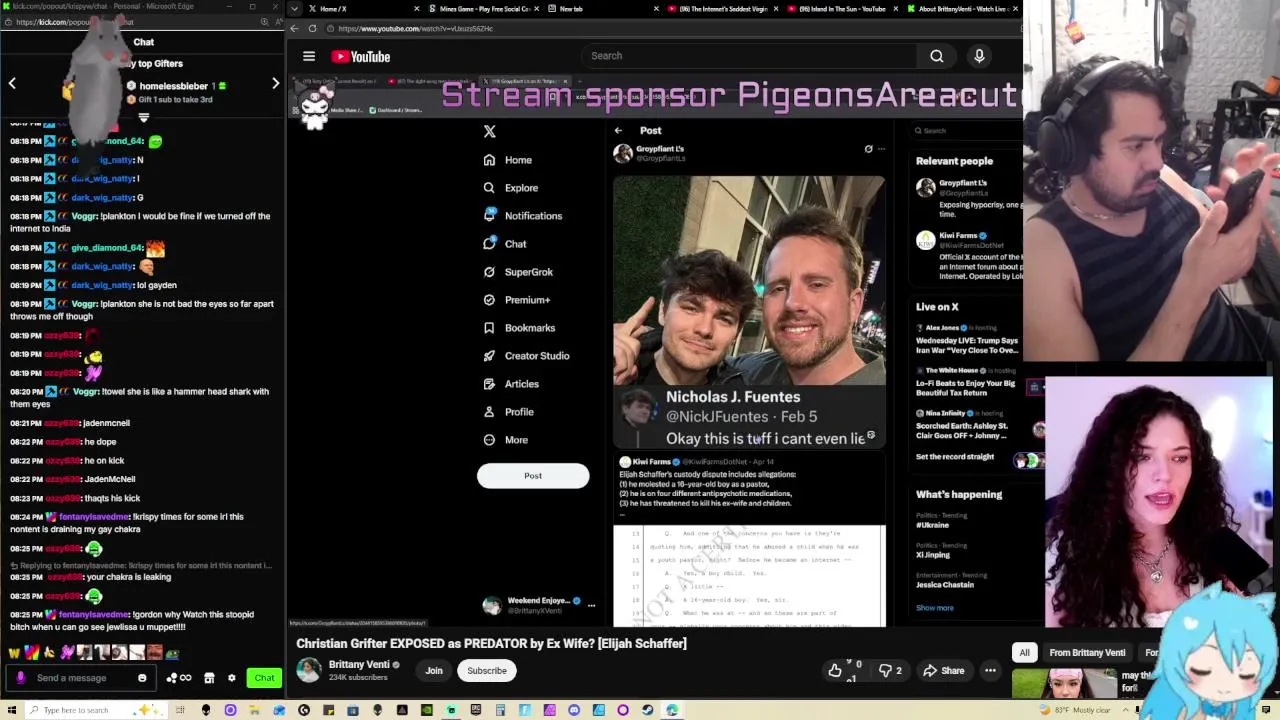Open the Kick chat shop icon
1280x720 pixels.
click(209, 678)
